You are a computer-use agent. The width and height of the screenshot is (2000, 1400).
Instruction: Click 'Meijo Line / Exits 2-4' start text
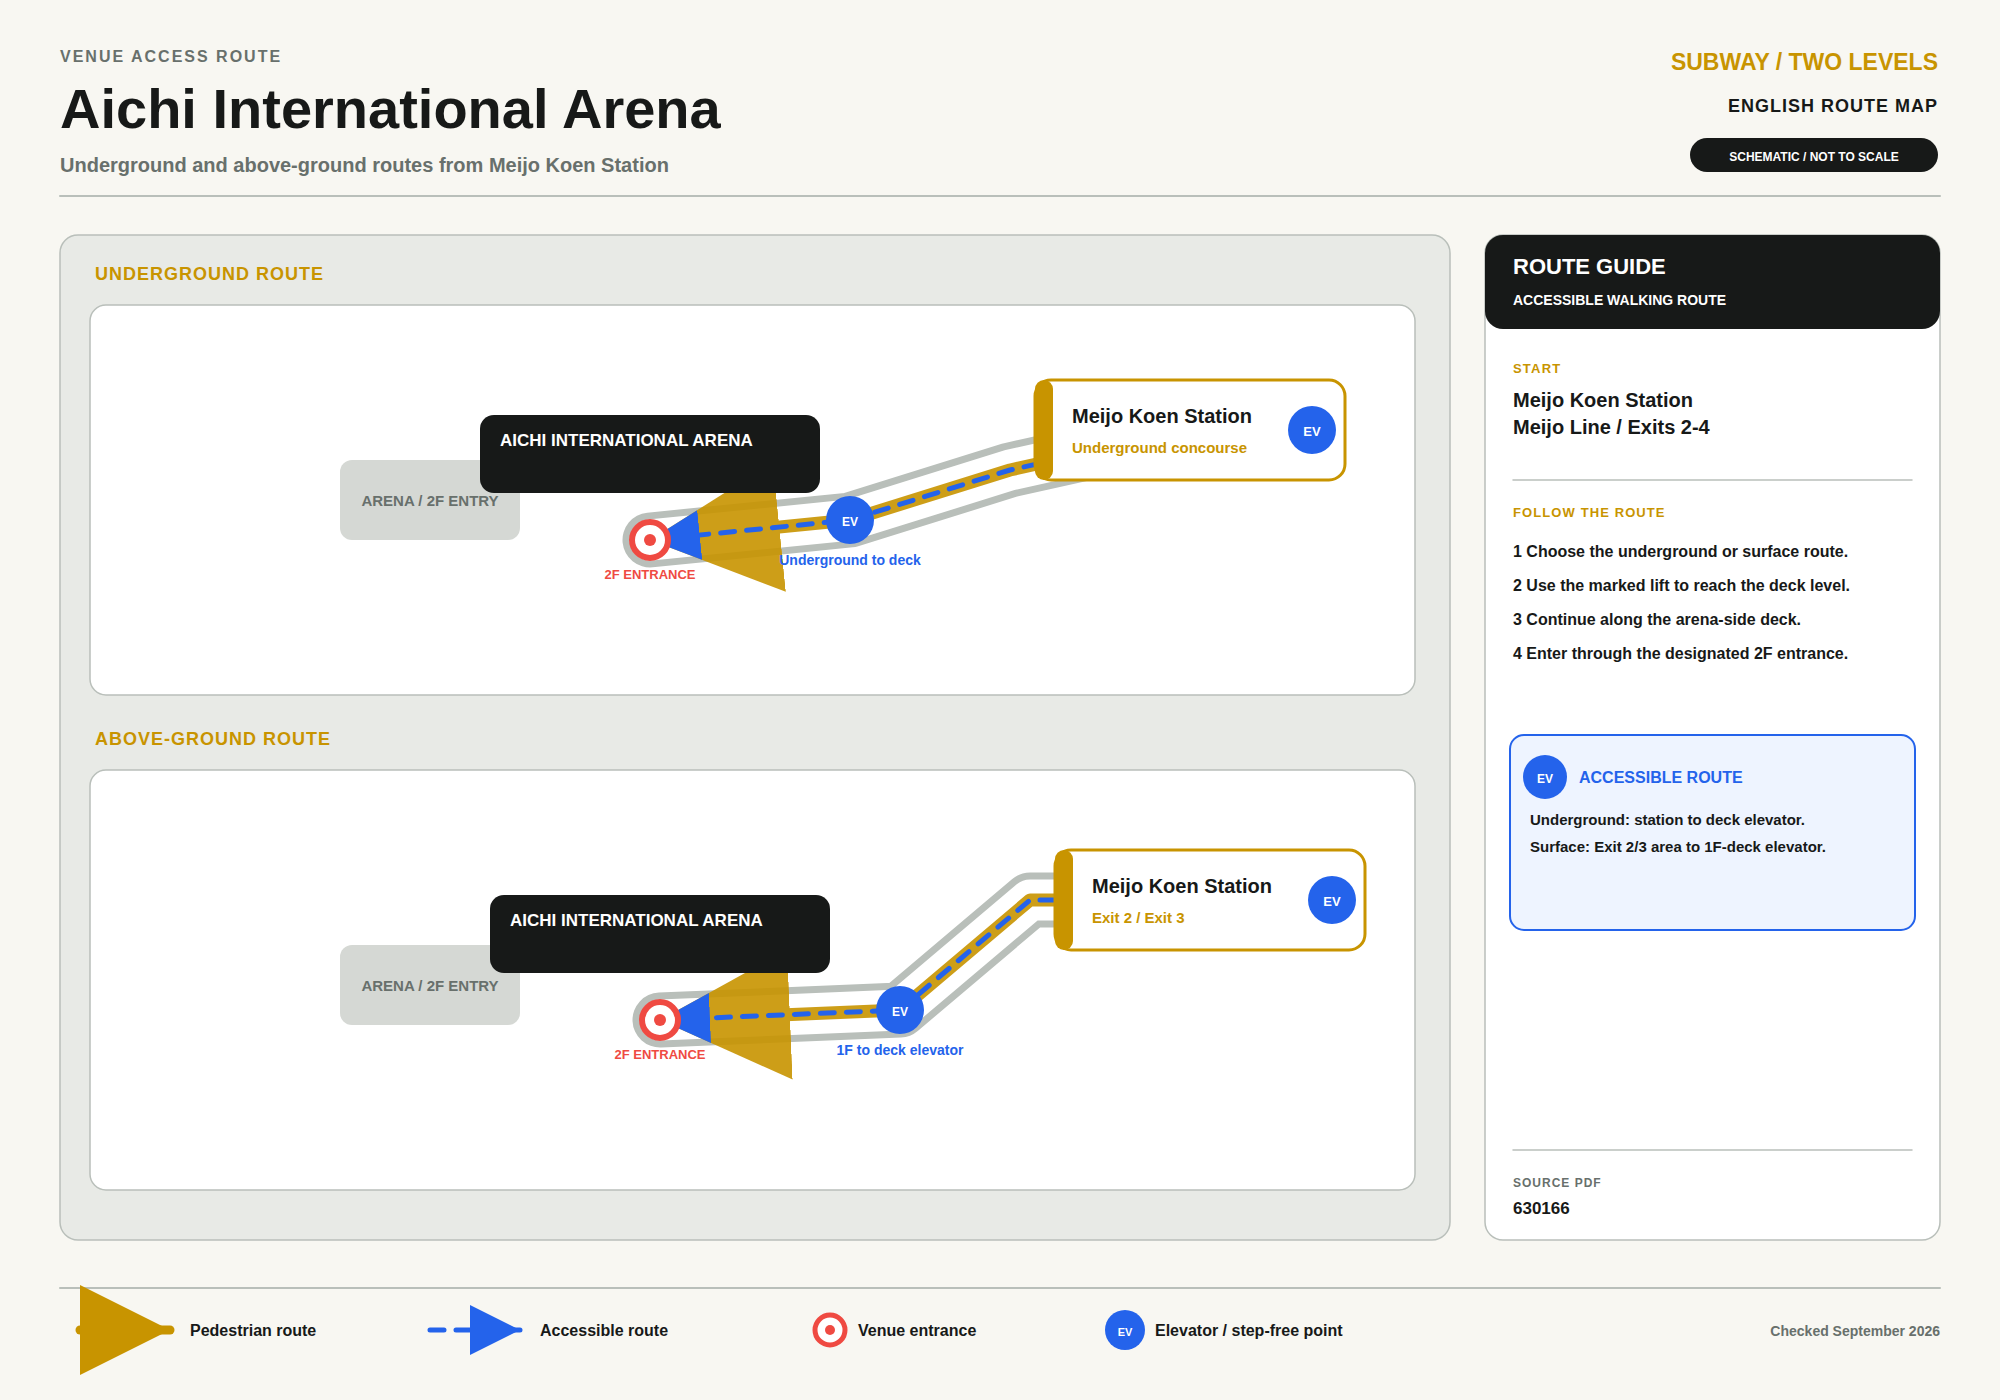1611,427
